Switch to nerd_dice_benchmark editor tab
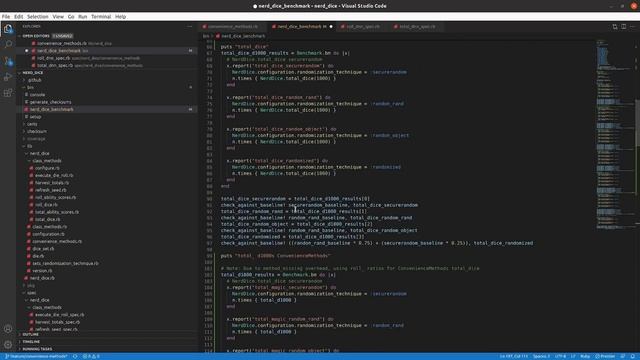The image size is (640, 360). (x=300, y=27)
